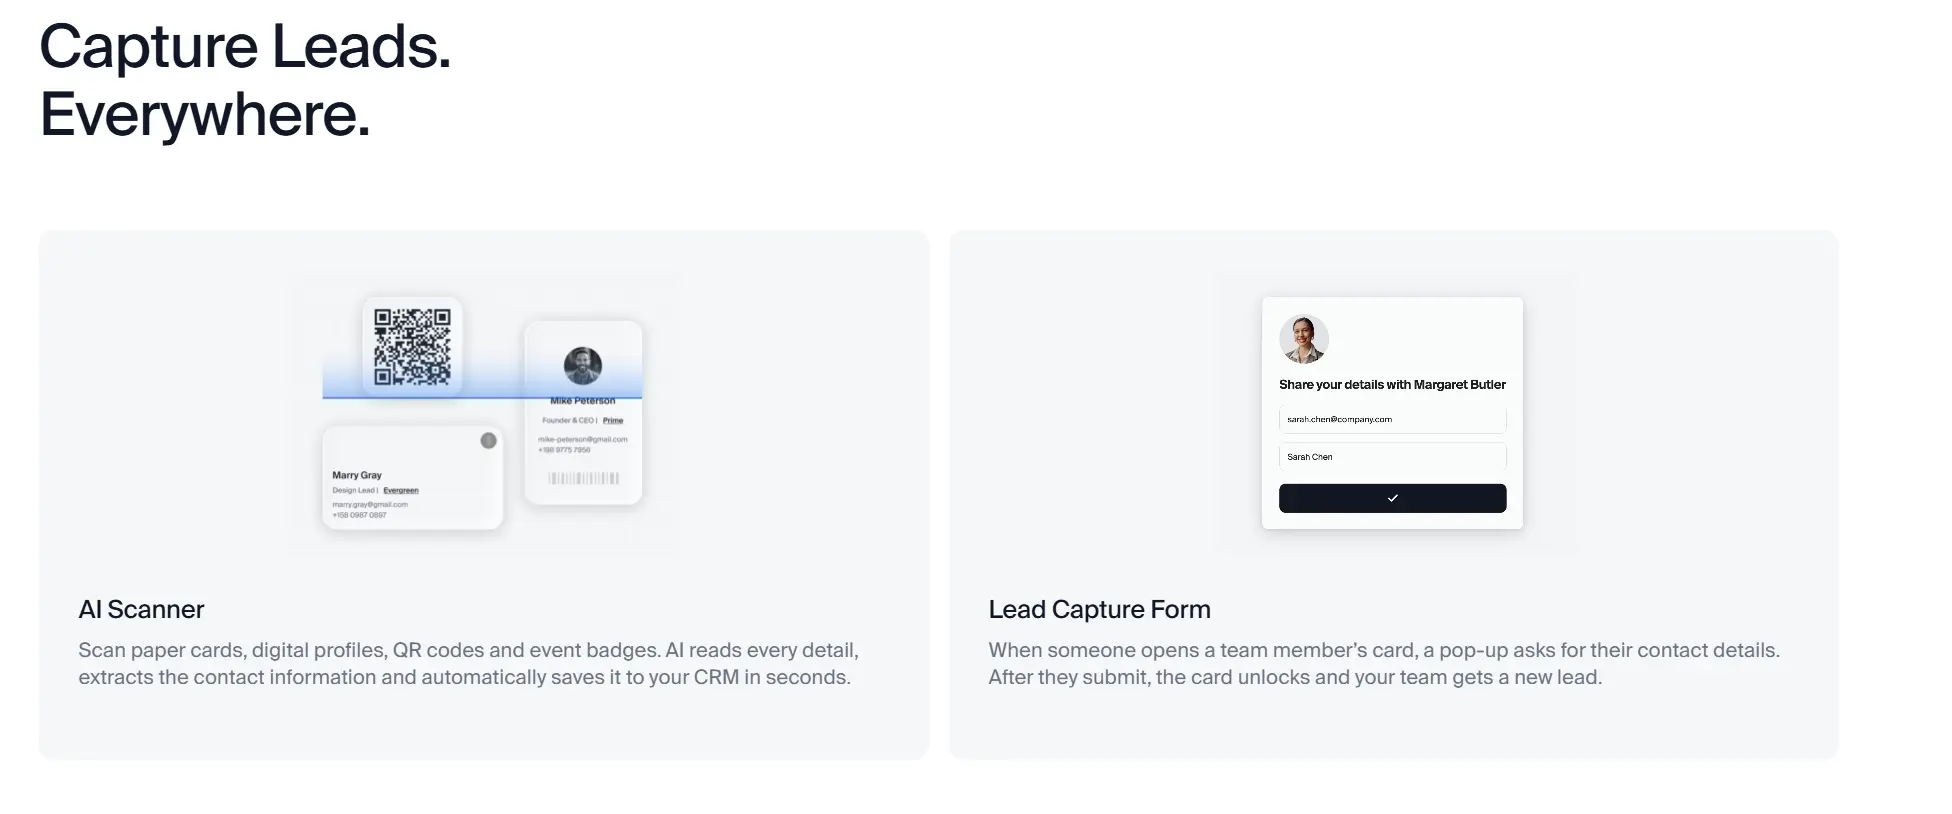
Task: Click the name field containing Sarah Chen
Action: 1392,456
